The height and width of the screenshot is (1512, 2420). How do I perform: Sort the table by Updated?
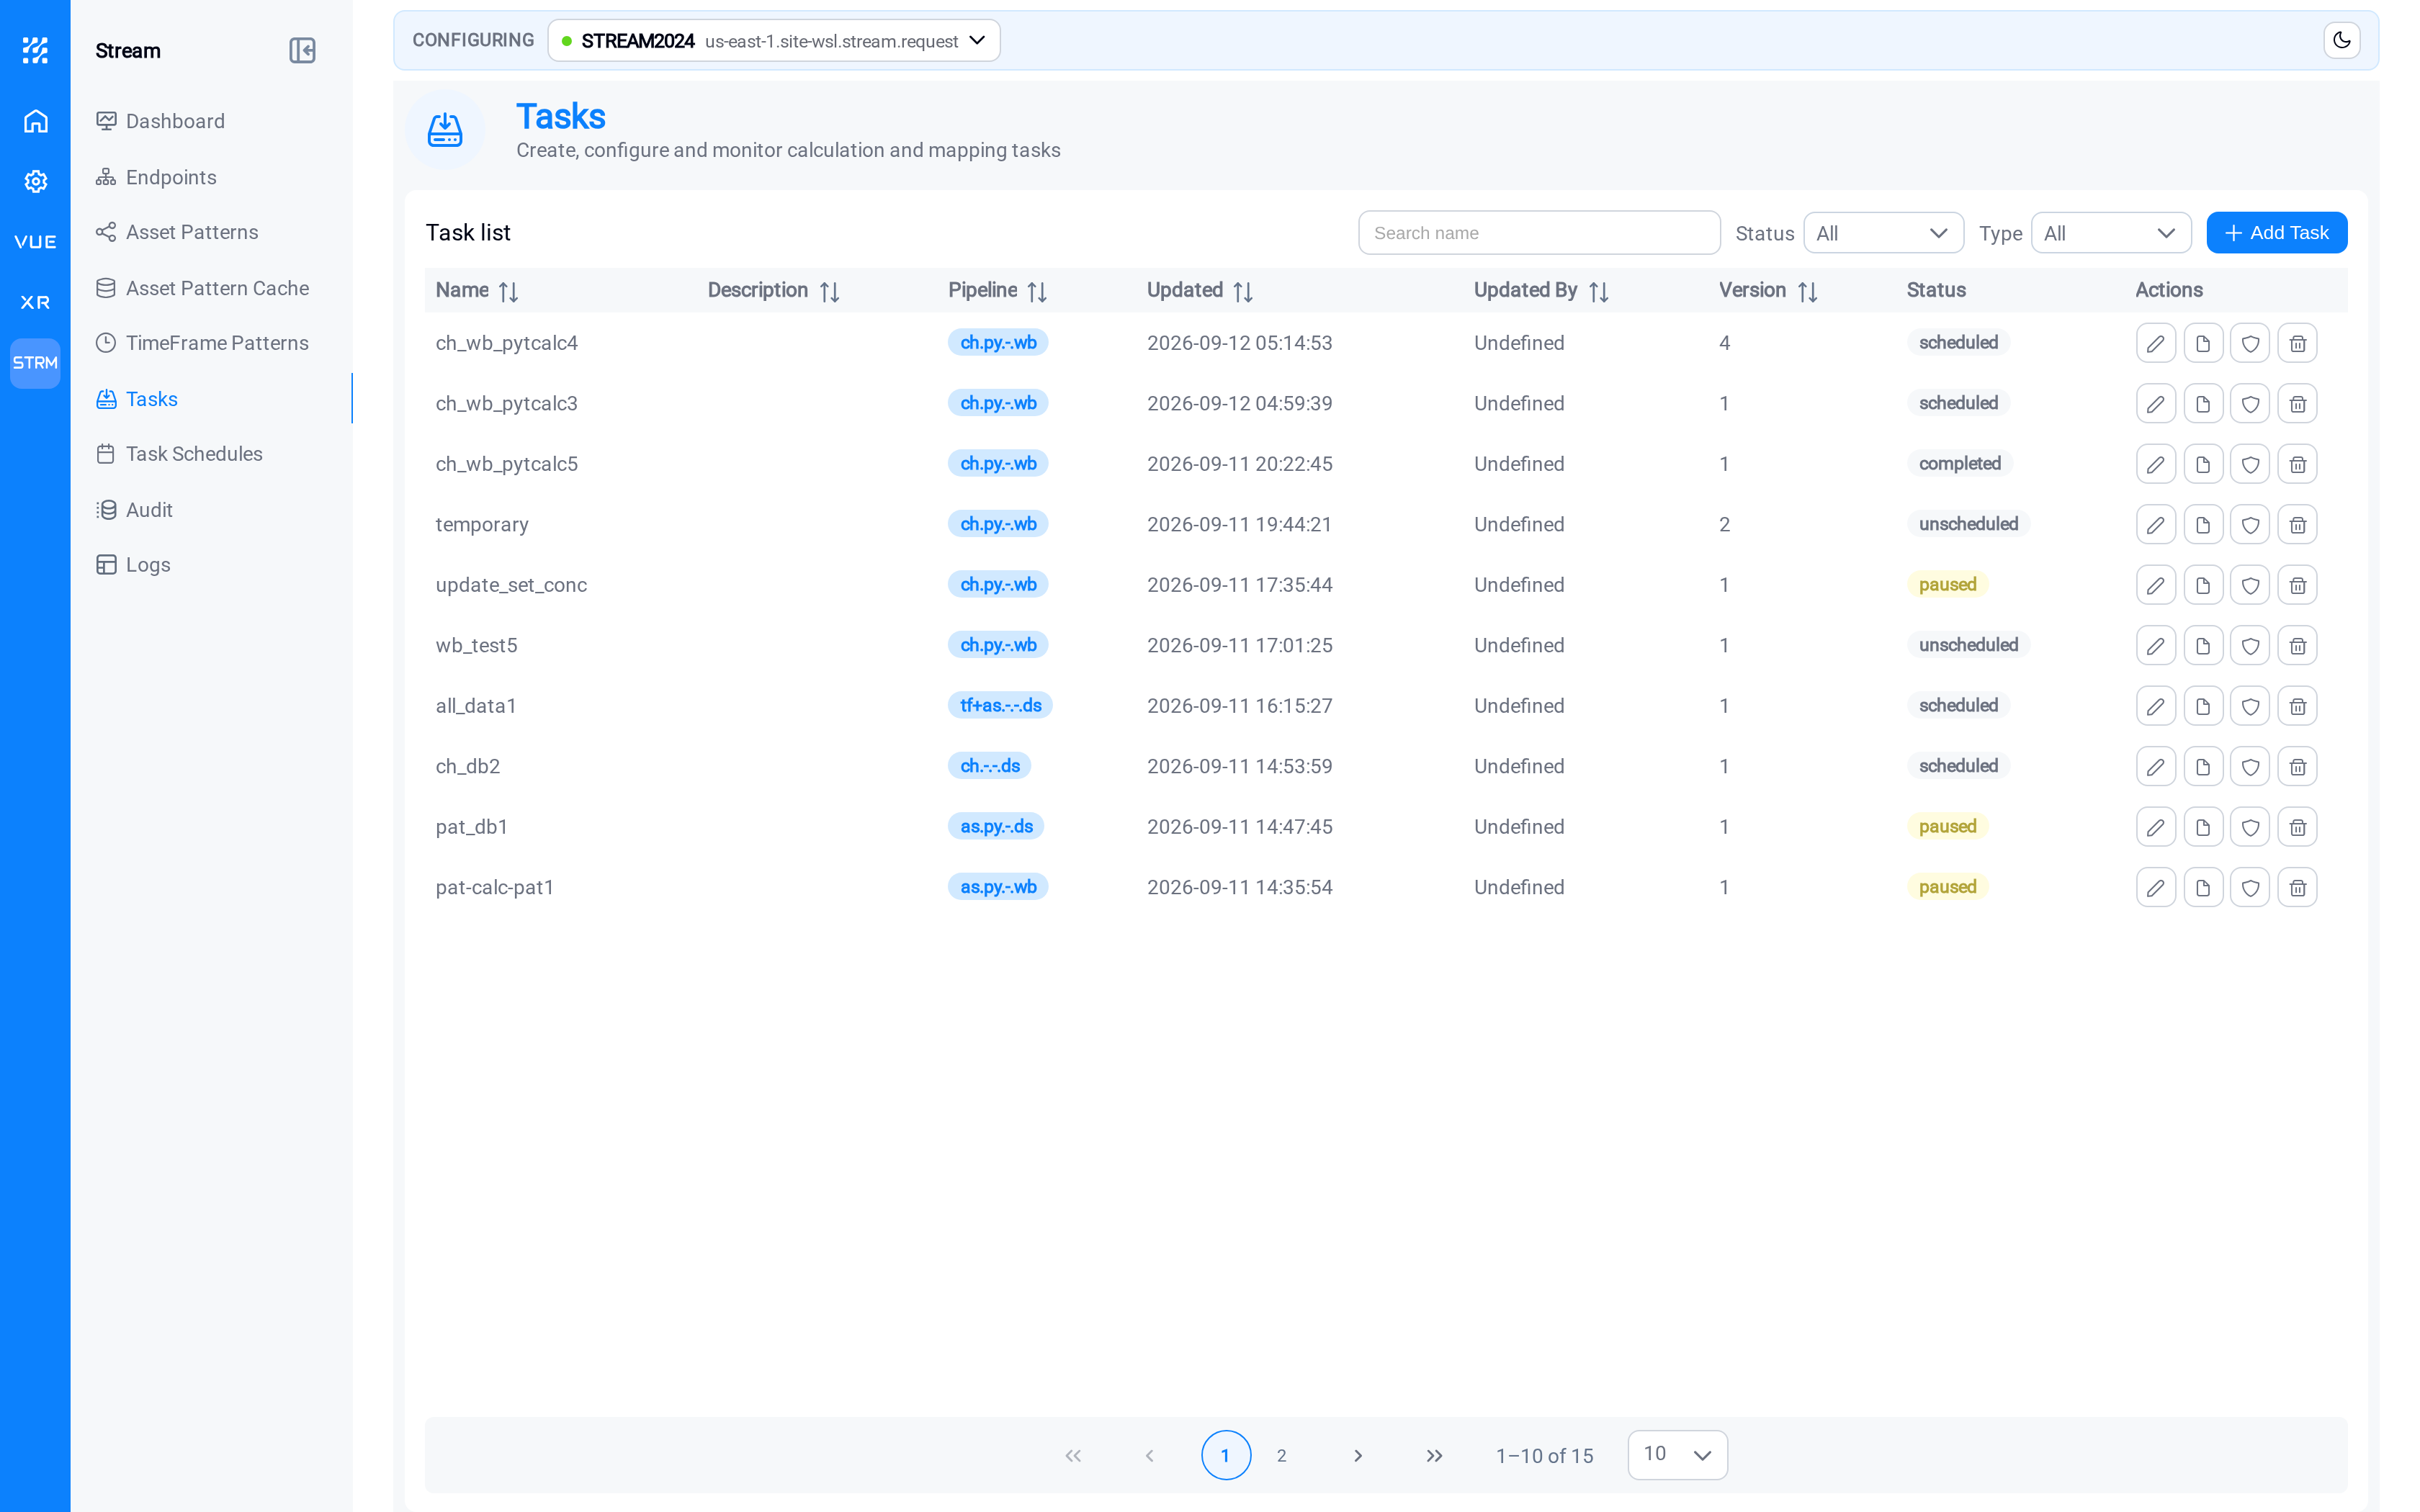[x=1242, y=291]
